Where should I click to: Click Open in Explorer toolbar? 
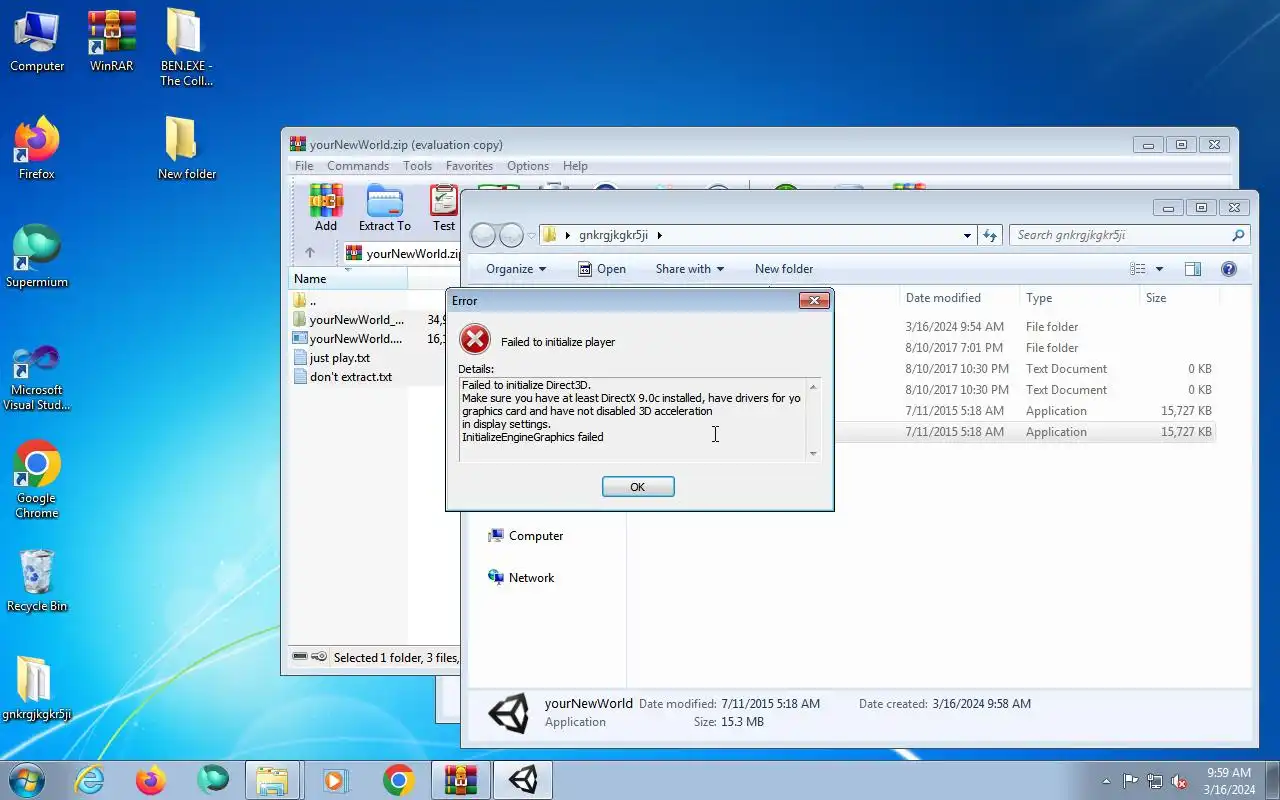[602, 269]
